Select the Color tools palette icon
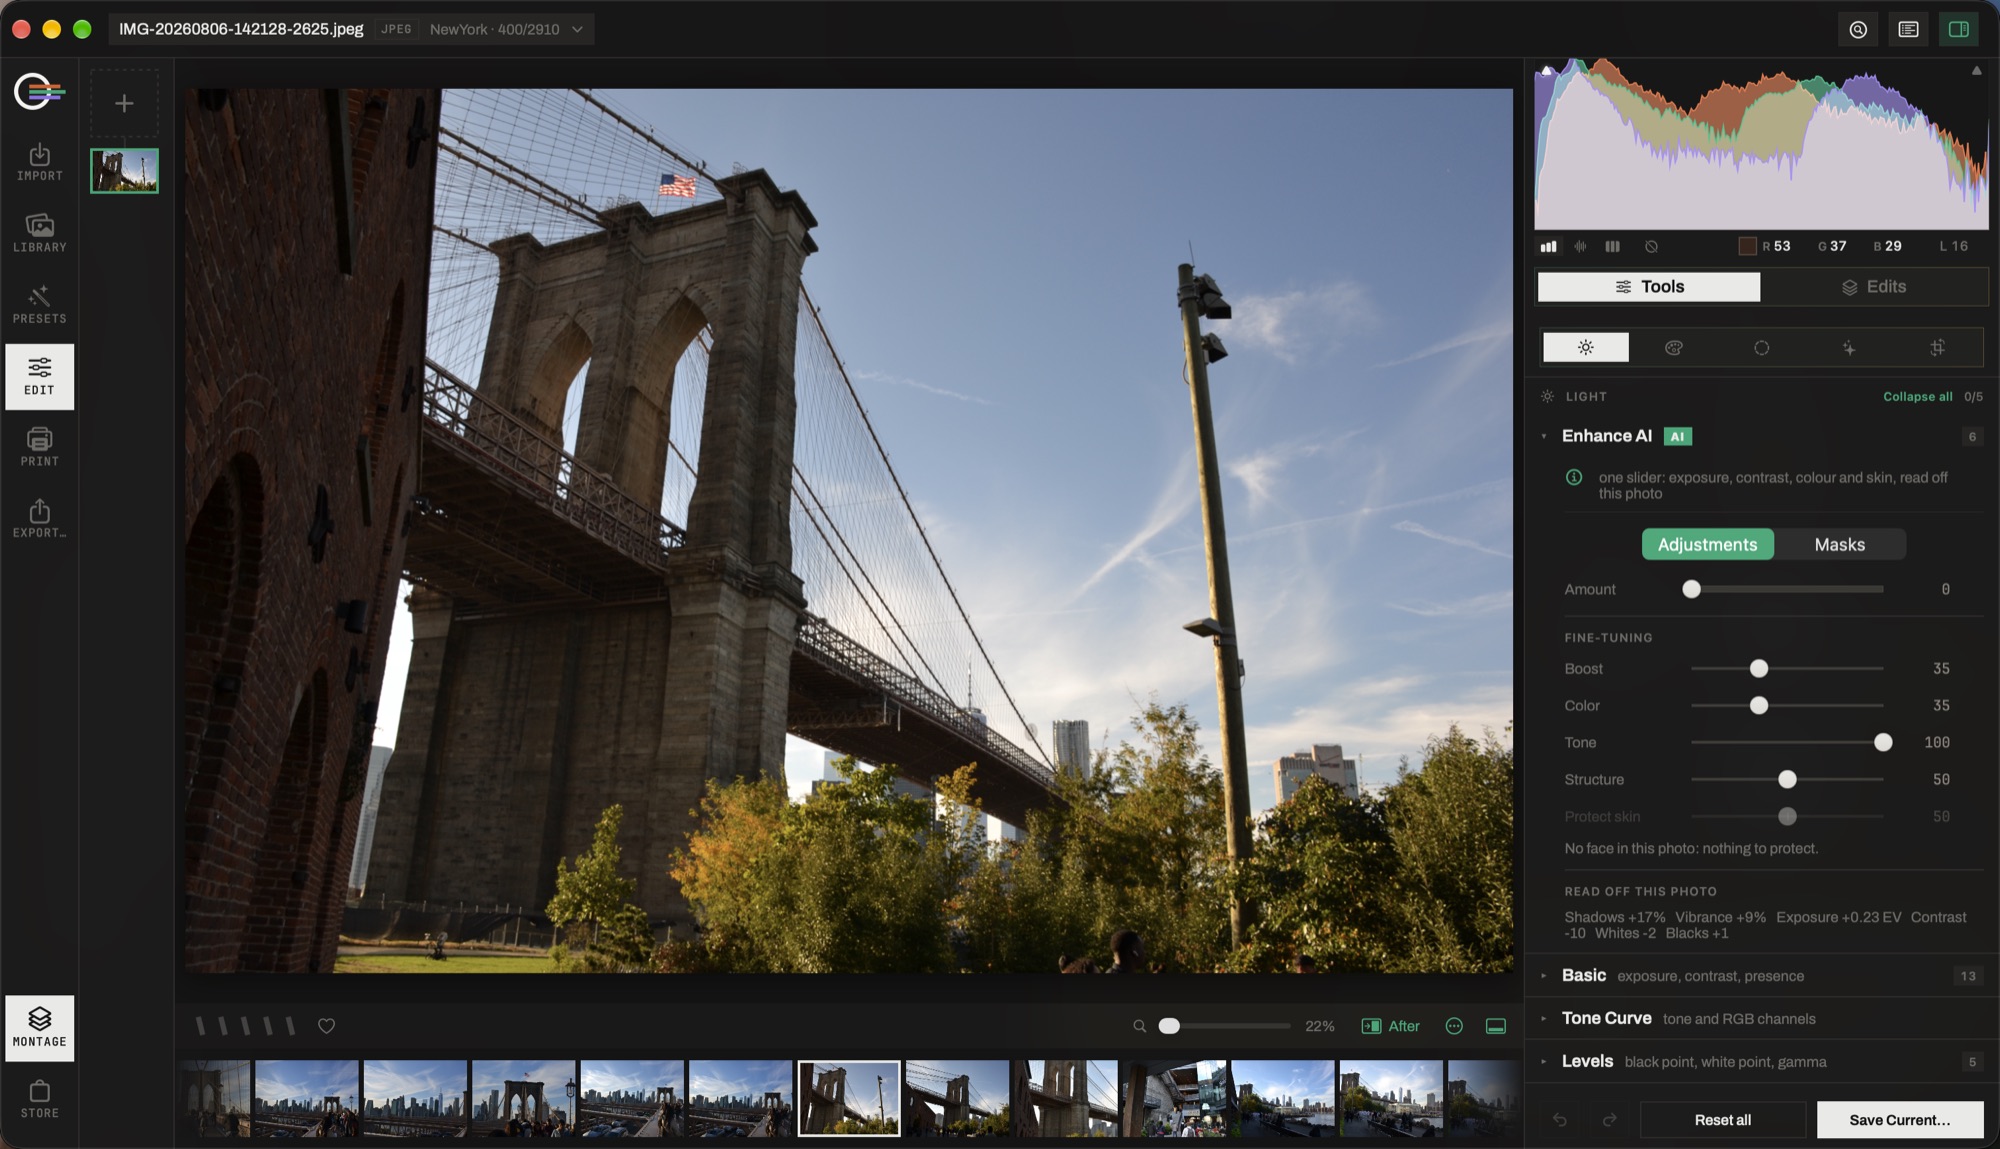Image resolution: width=2000 pixels, height=1149 pixels. 1674,348
